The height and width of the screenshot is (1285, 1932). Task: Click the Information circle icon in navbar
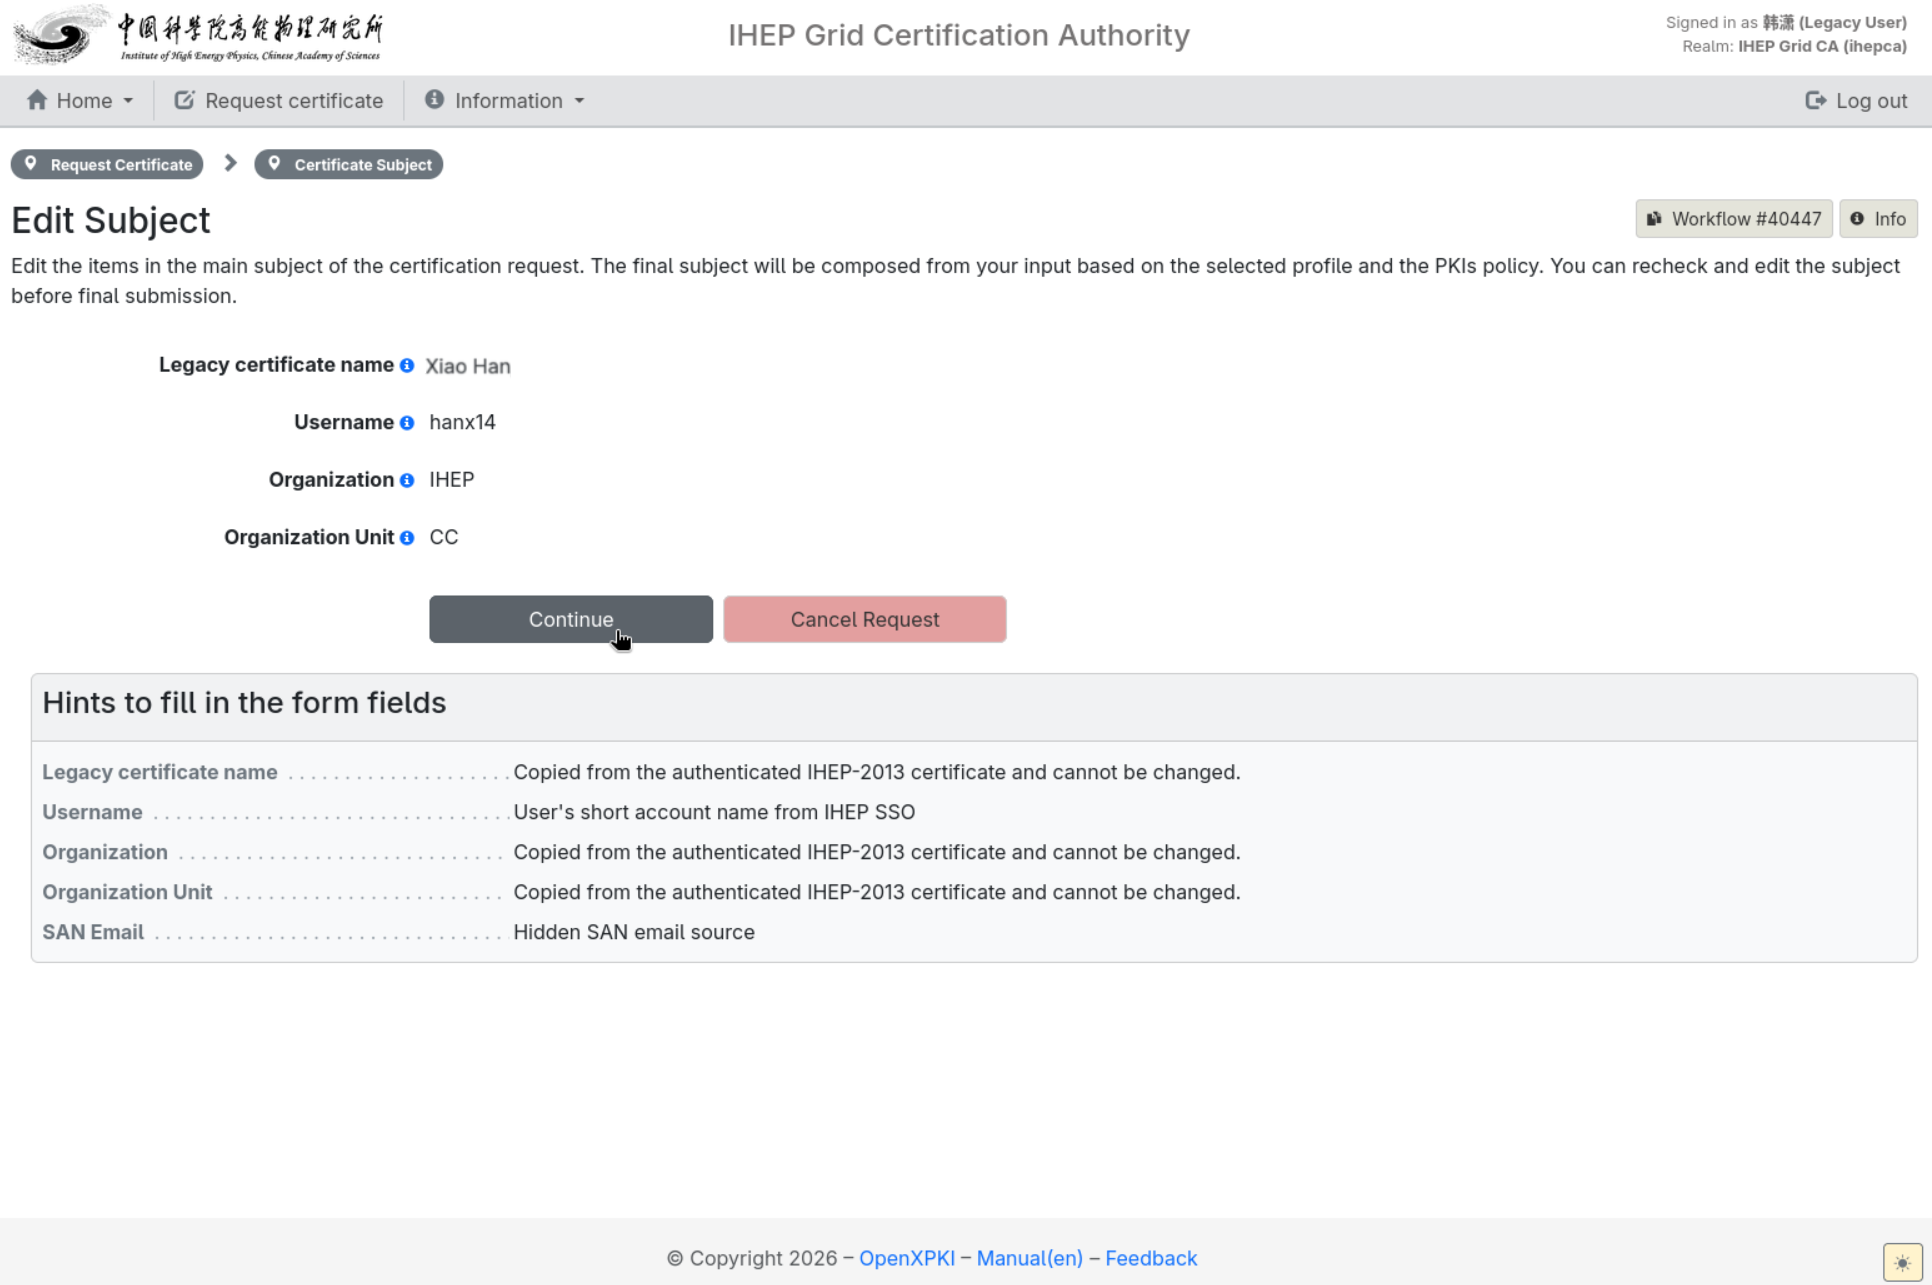(434, 99)
